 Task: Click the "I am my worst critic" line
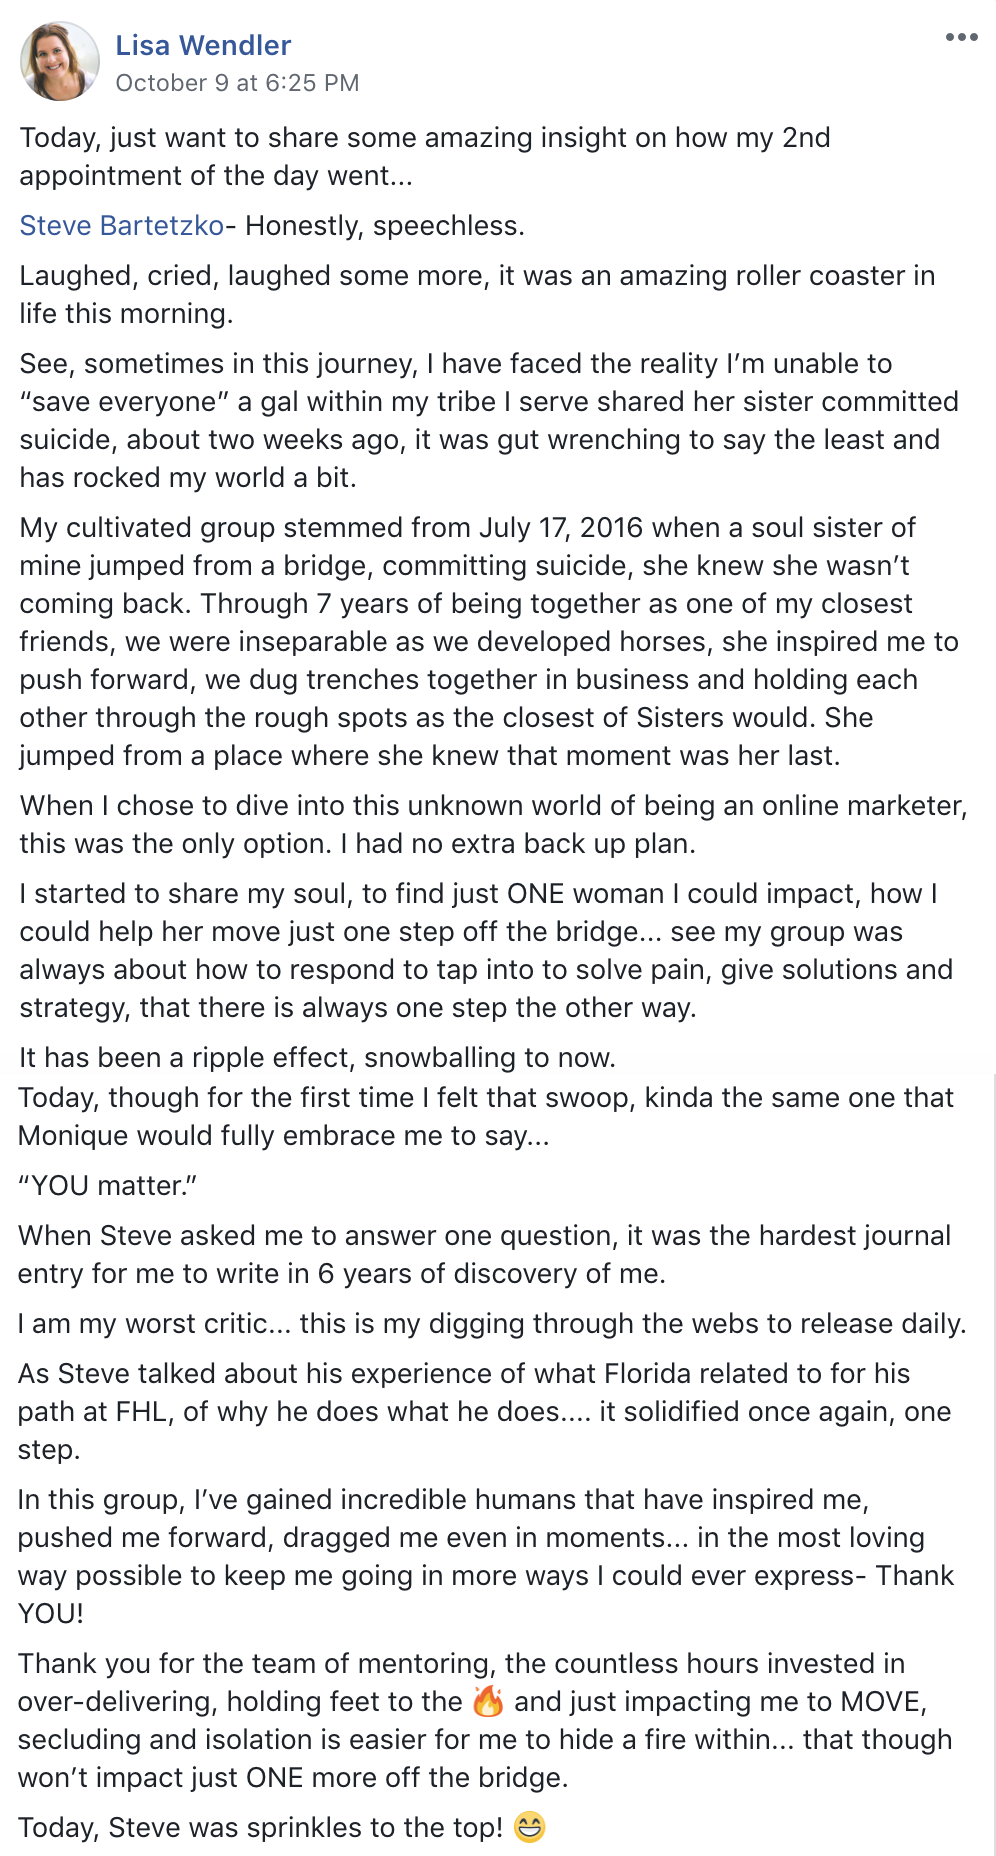(x=491, y=1324)
